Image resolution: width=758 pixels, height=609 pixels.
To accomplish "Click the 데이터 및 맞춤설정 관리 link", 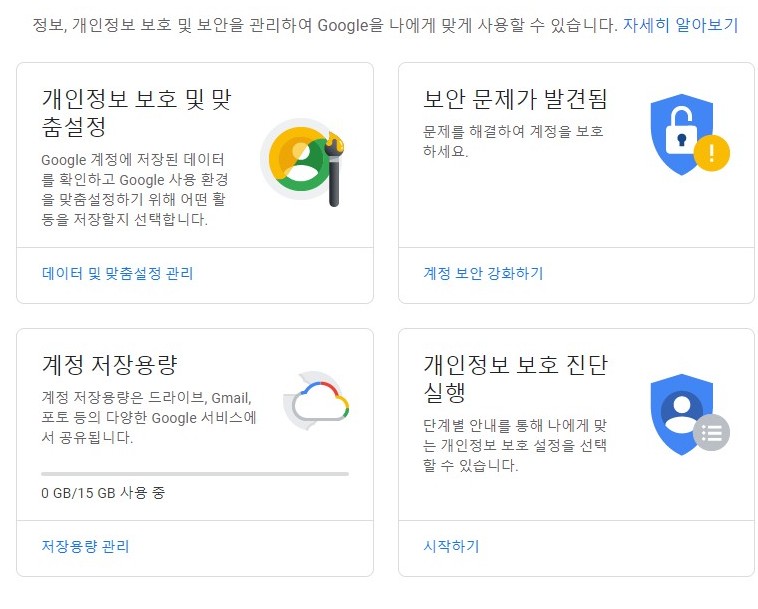I will pos(117,274).
